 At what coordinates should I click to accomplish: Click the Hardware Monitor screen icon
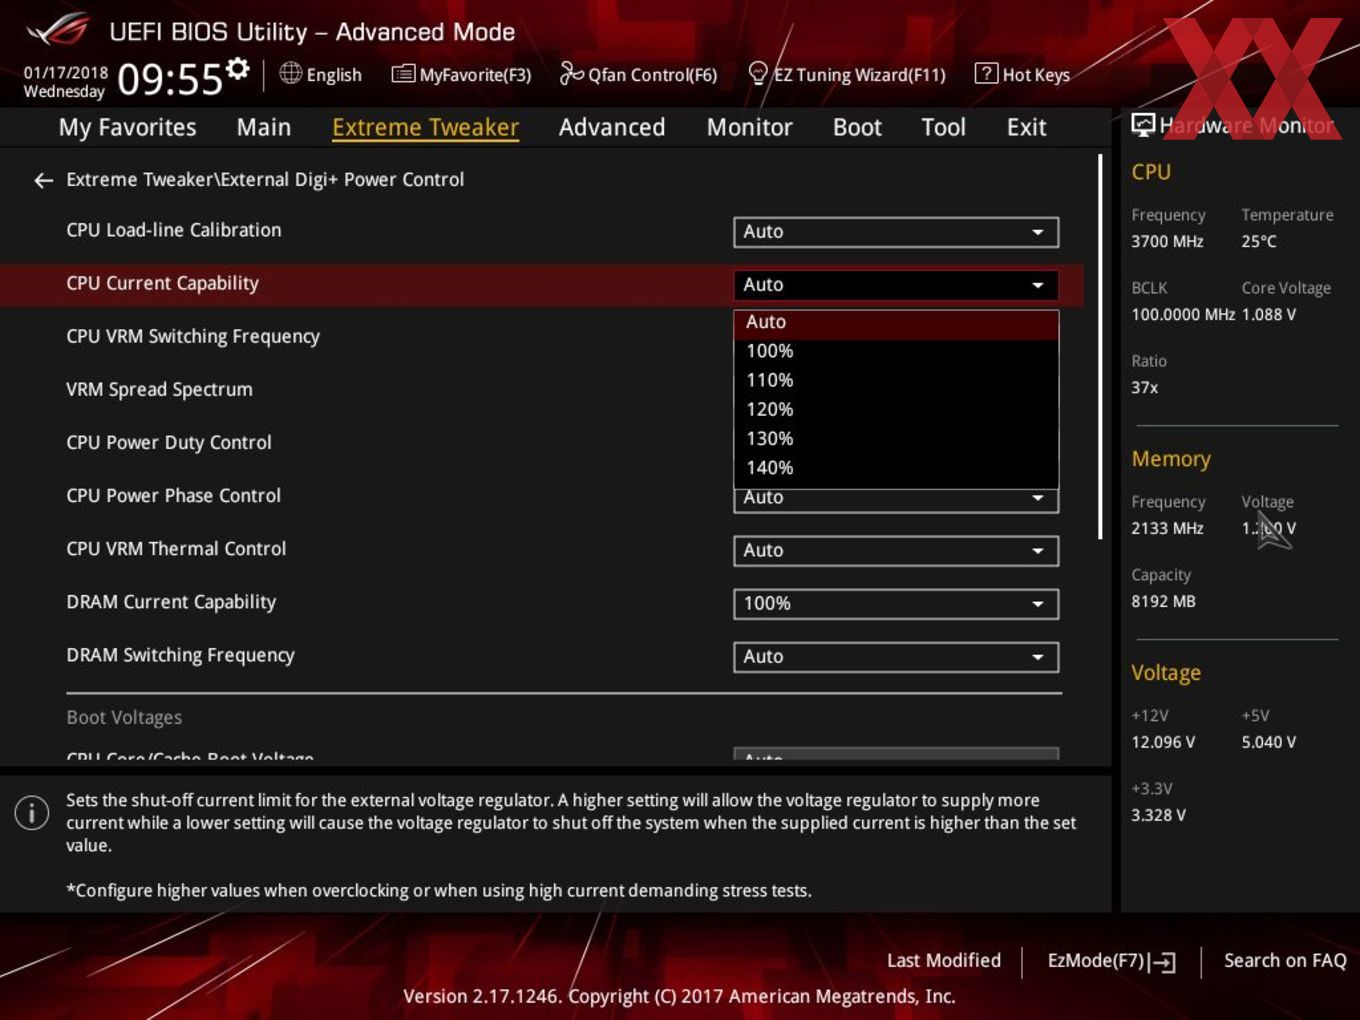[x=1143, y=125]
